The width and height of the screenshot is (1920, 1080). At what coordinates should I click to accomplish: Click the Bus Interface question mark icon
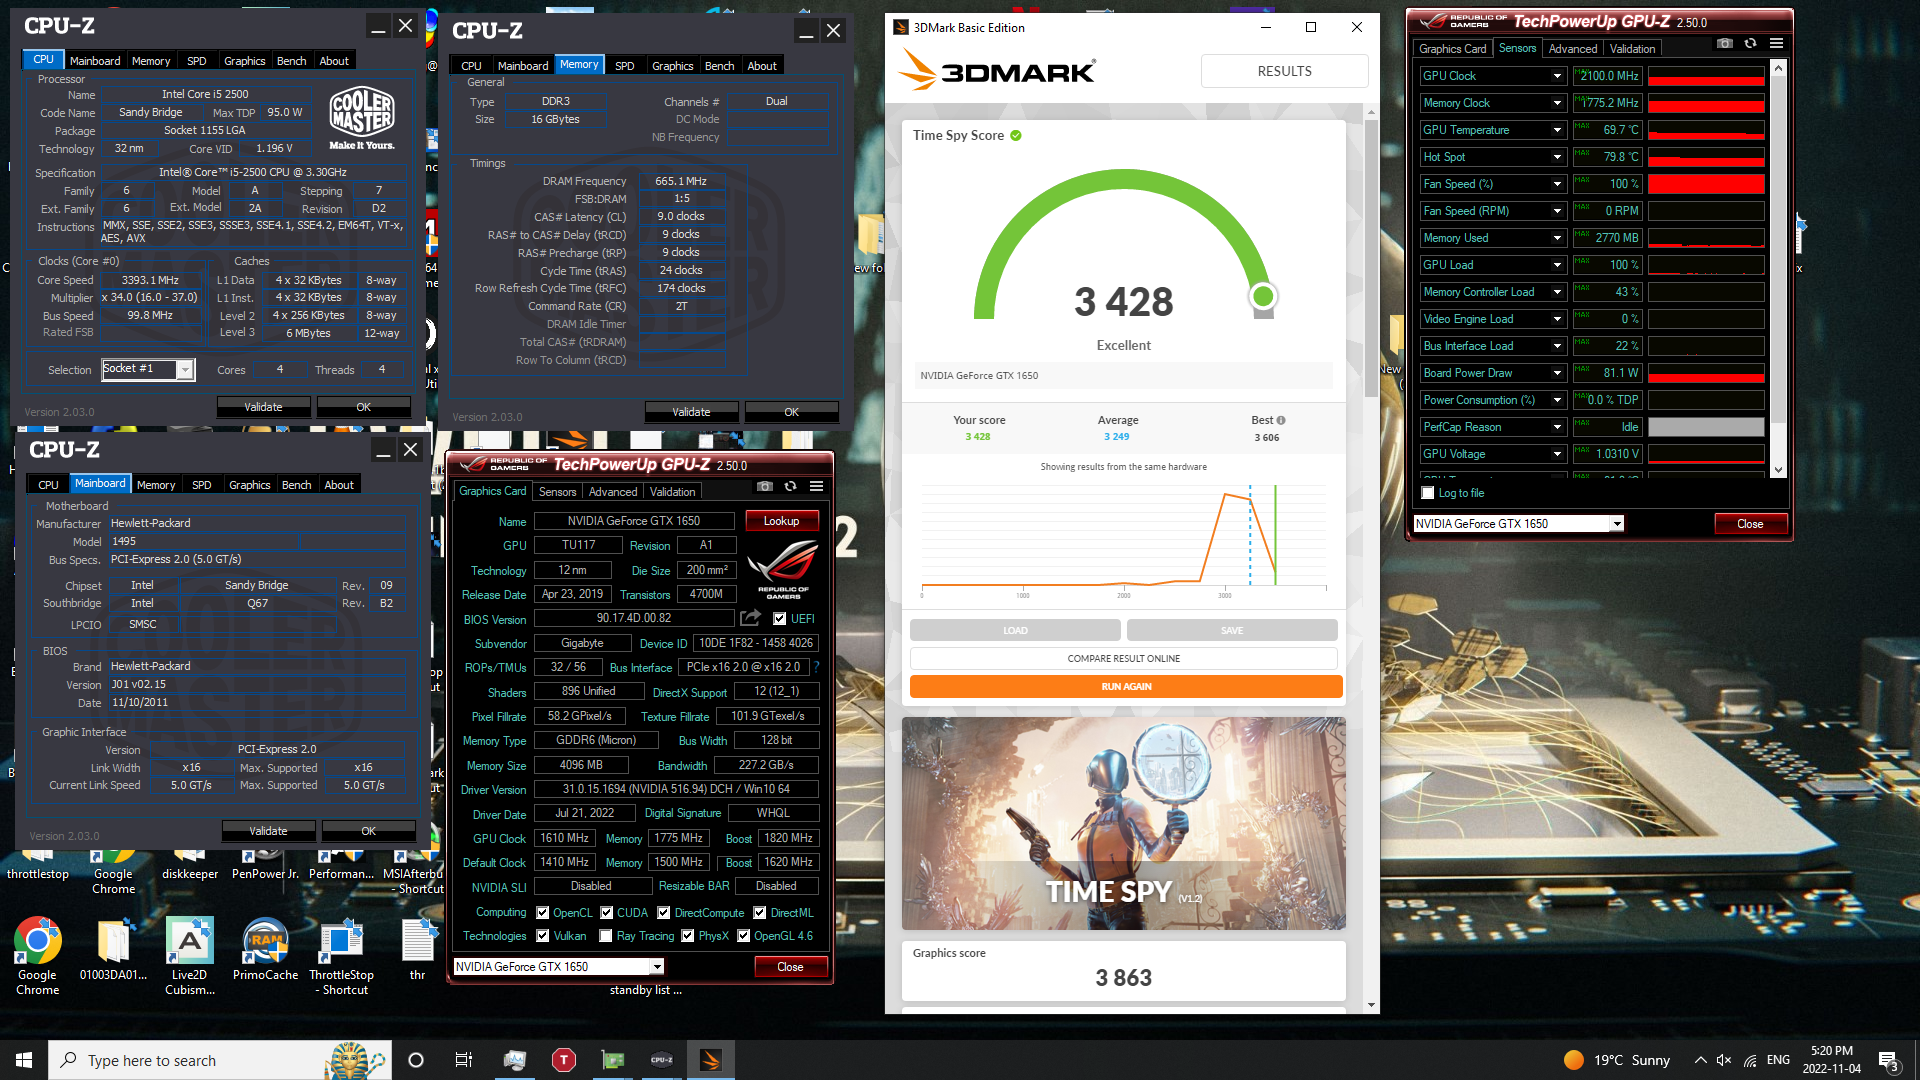(x=816, y=667)
